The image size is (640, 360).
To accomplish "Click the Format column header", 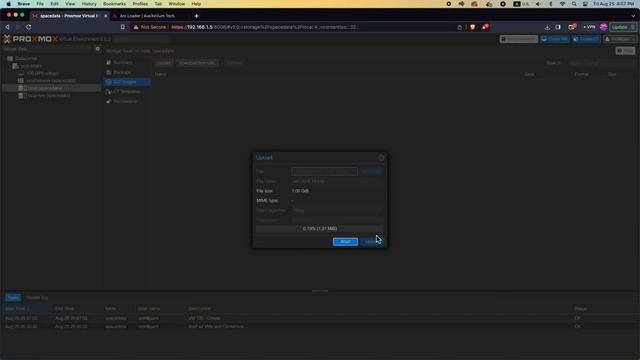I will (582, 74).
